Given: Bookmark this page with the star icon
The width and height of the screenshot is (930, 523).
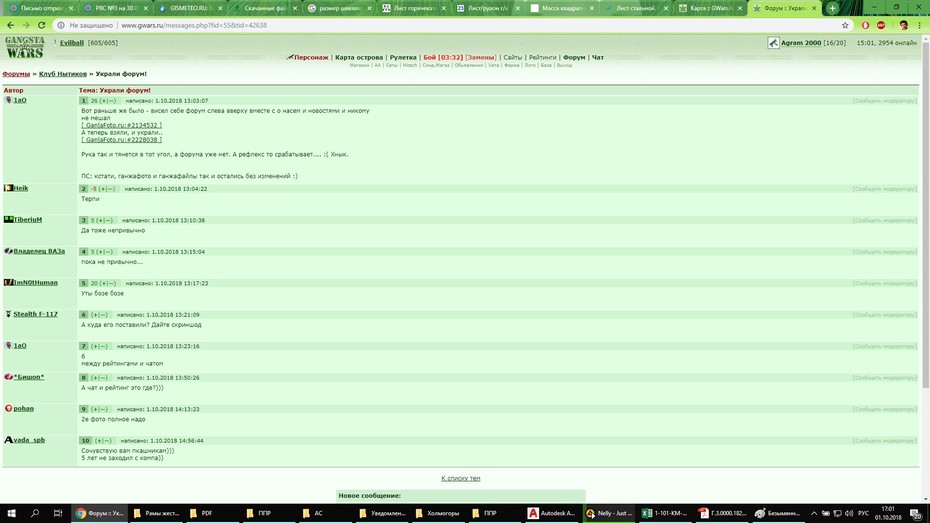Looking at the screenshot, I should click(x=845, y=25).
